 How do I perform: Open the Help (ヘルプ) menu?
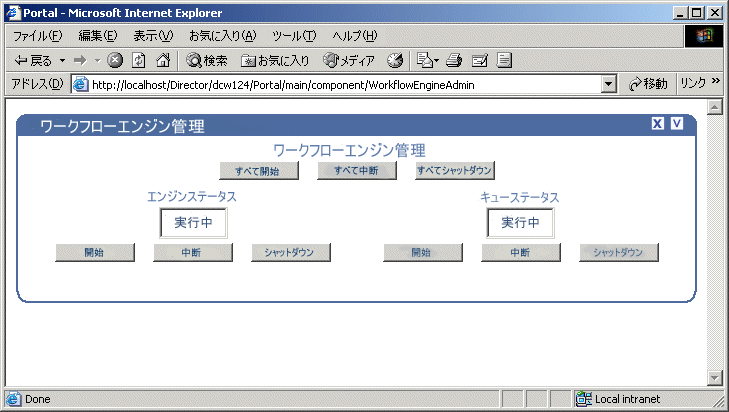point(355,36)
